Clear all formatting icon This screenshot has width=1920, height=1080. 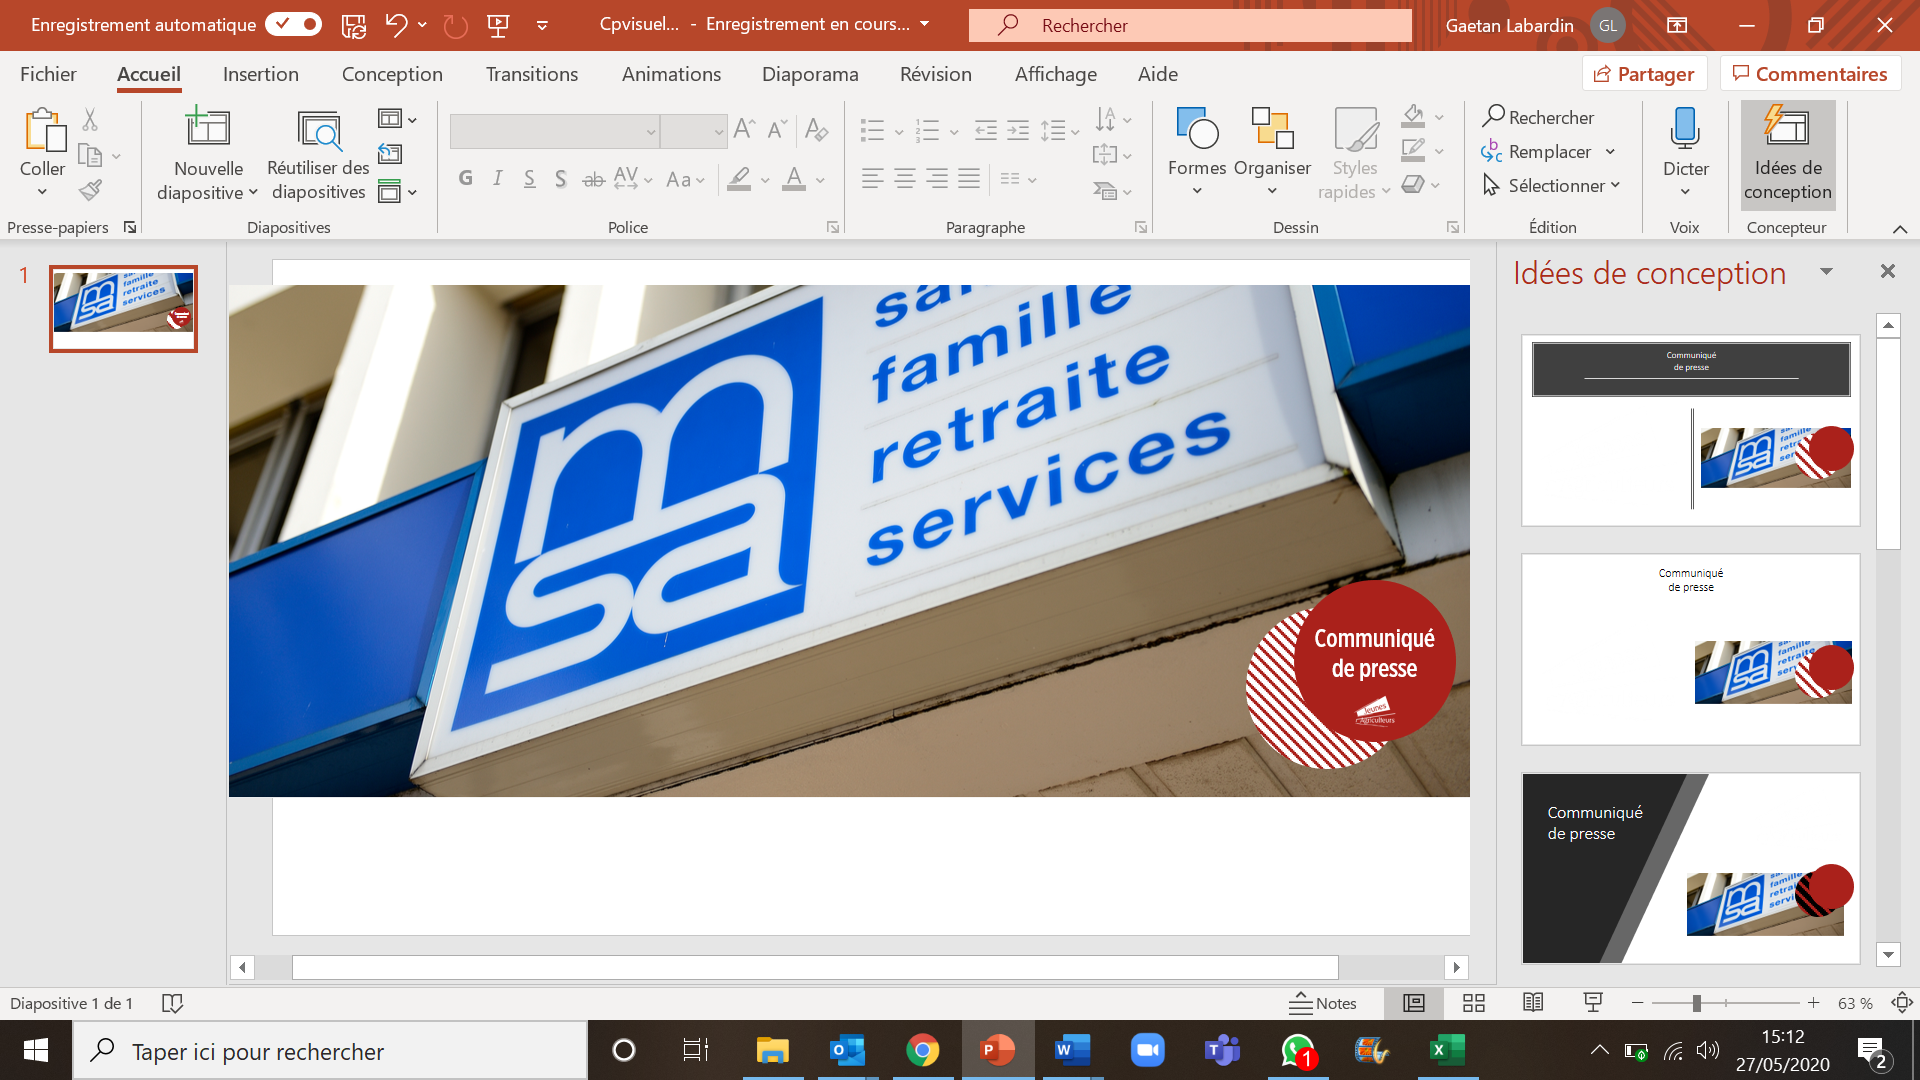(816, 130)
